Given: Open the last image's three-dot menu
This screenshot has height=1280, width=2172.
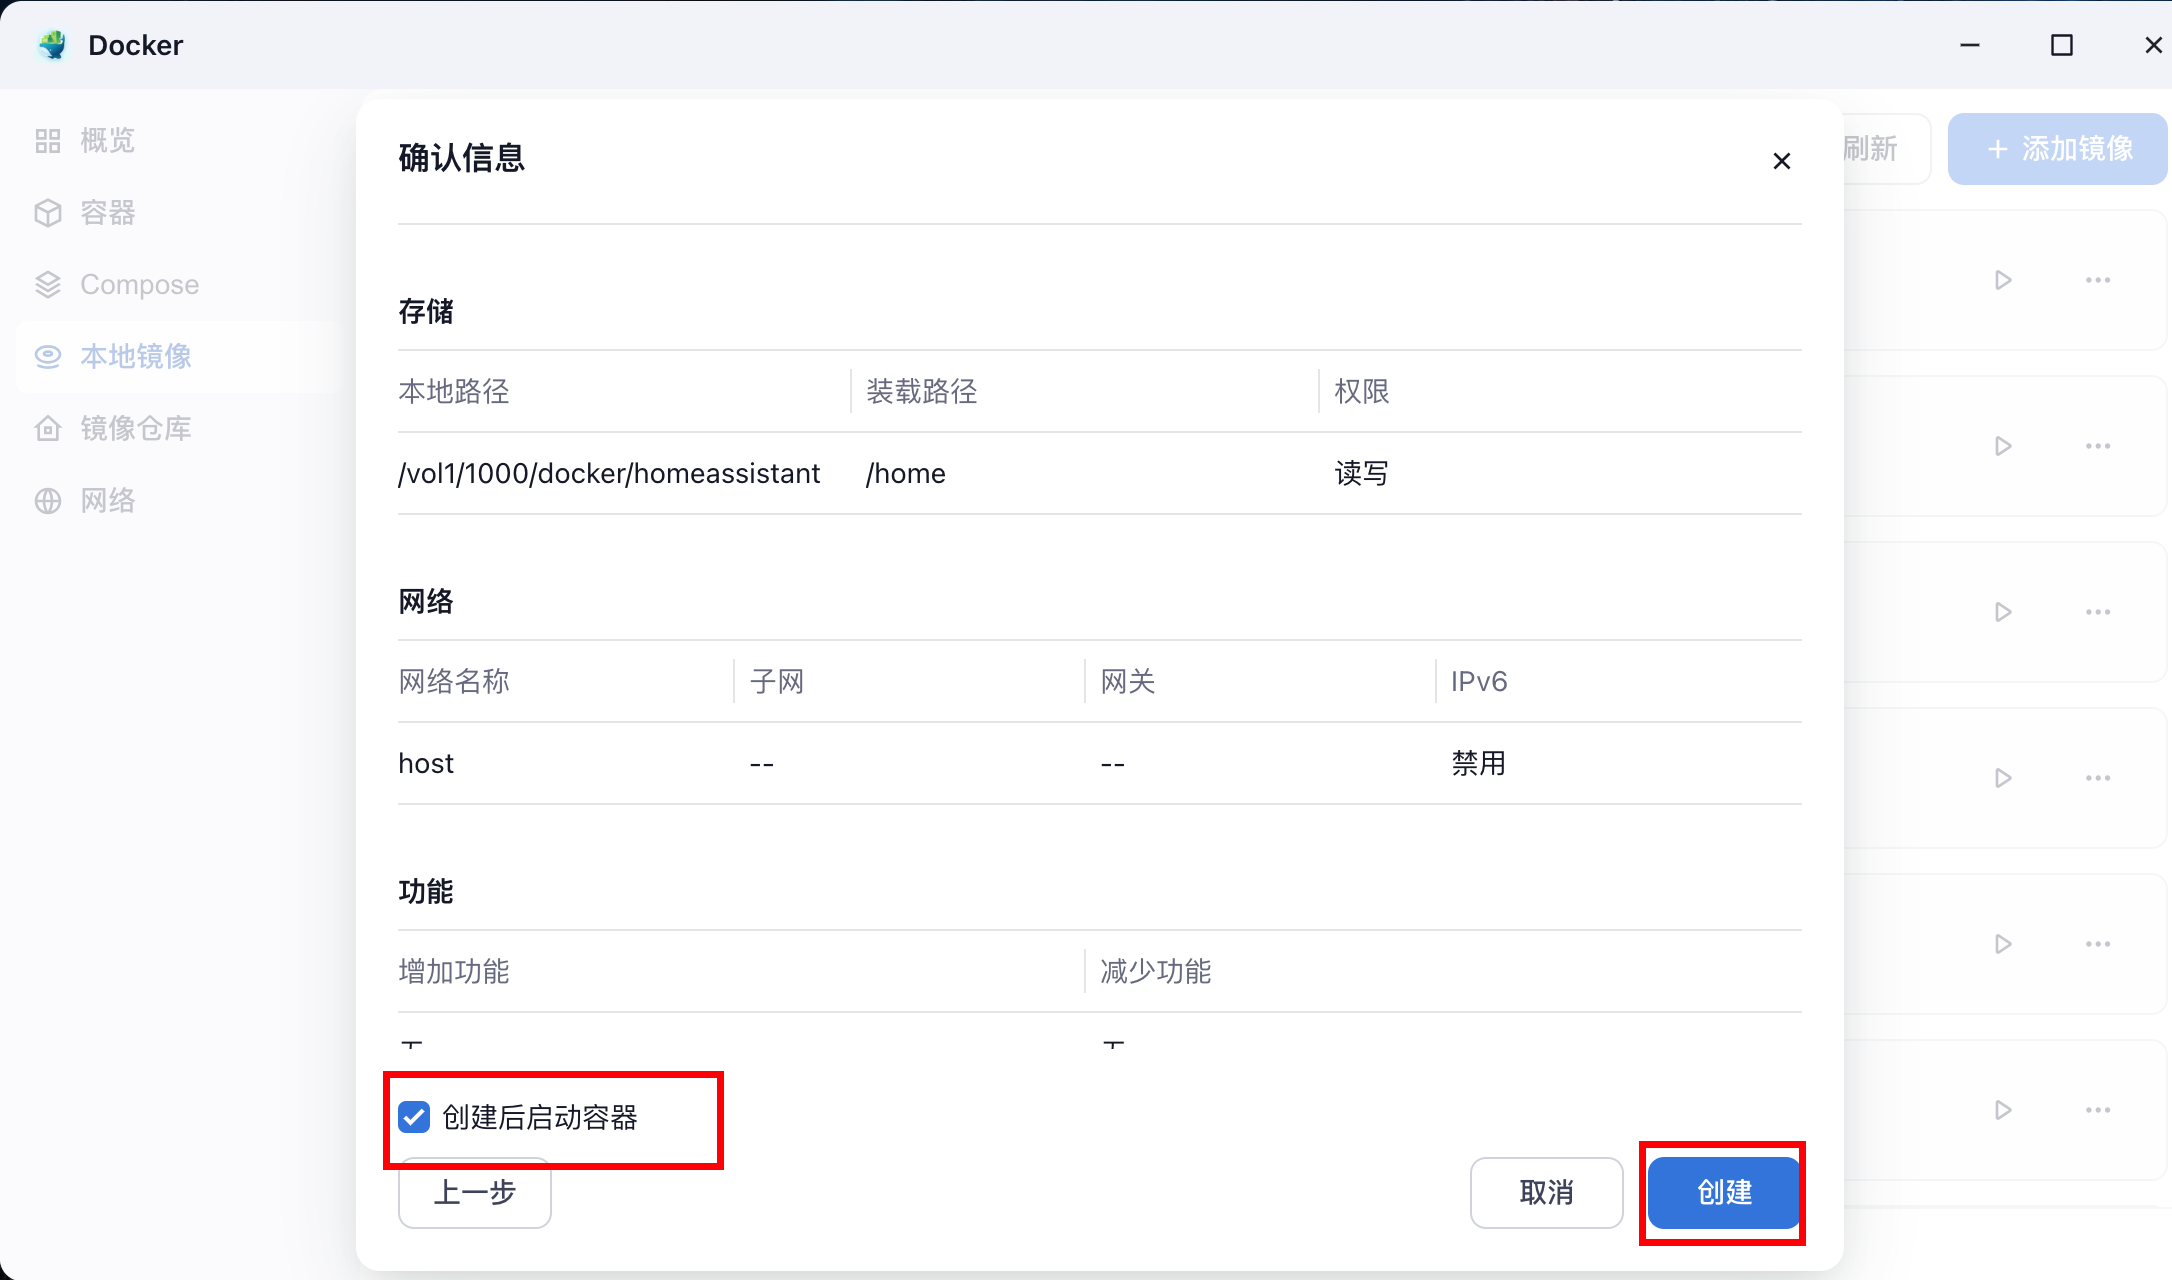Looking at the screenshot, I should (2098, 1110).
